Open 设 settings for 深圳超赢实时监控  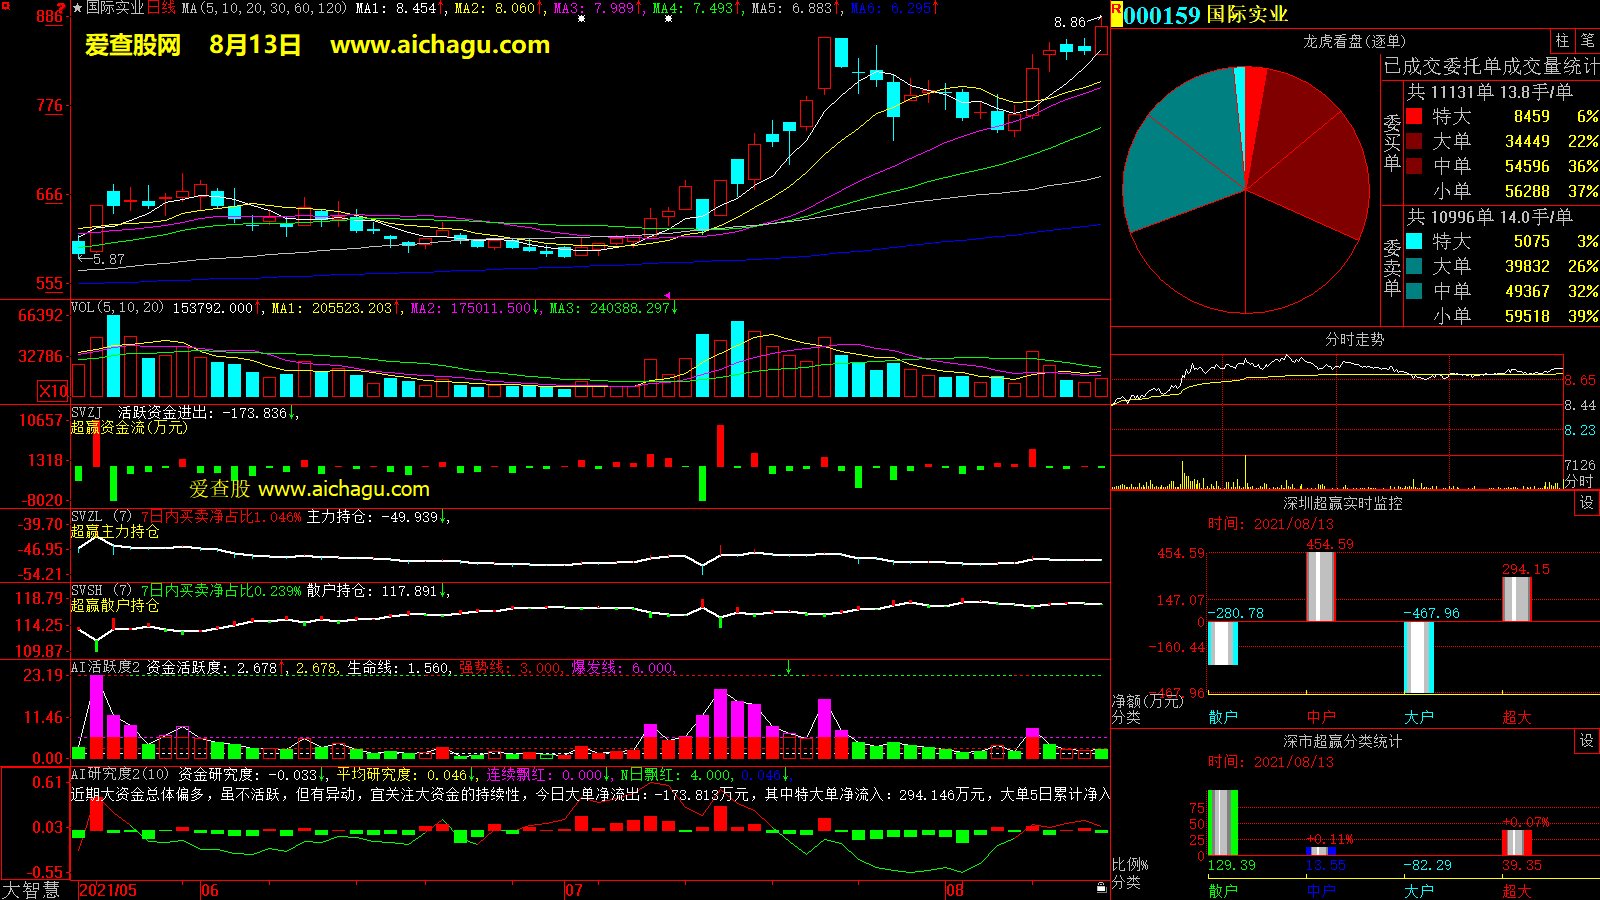pos(1586,503)
